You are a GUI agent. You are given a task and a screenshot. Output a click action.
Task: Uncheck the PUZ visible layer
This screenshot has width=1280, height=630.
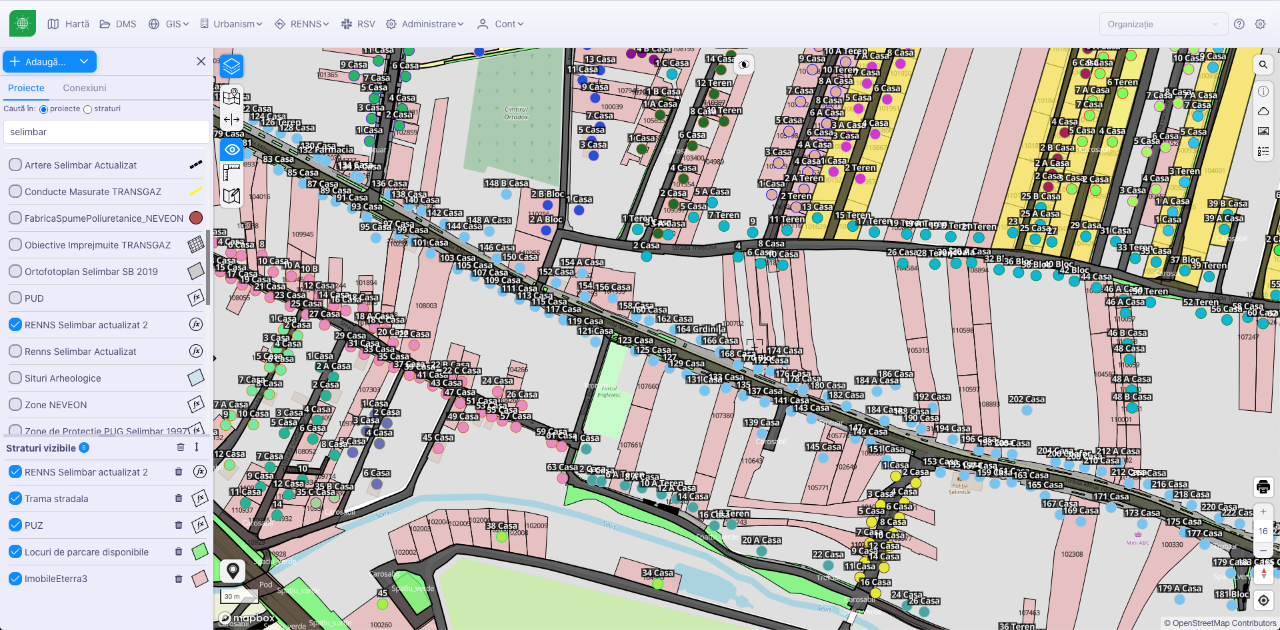tap(15, 525)
